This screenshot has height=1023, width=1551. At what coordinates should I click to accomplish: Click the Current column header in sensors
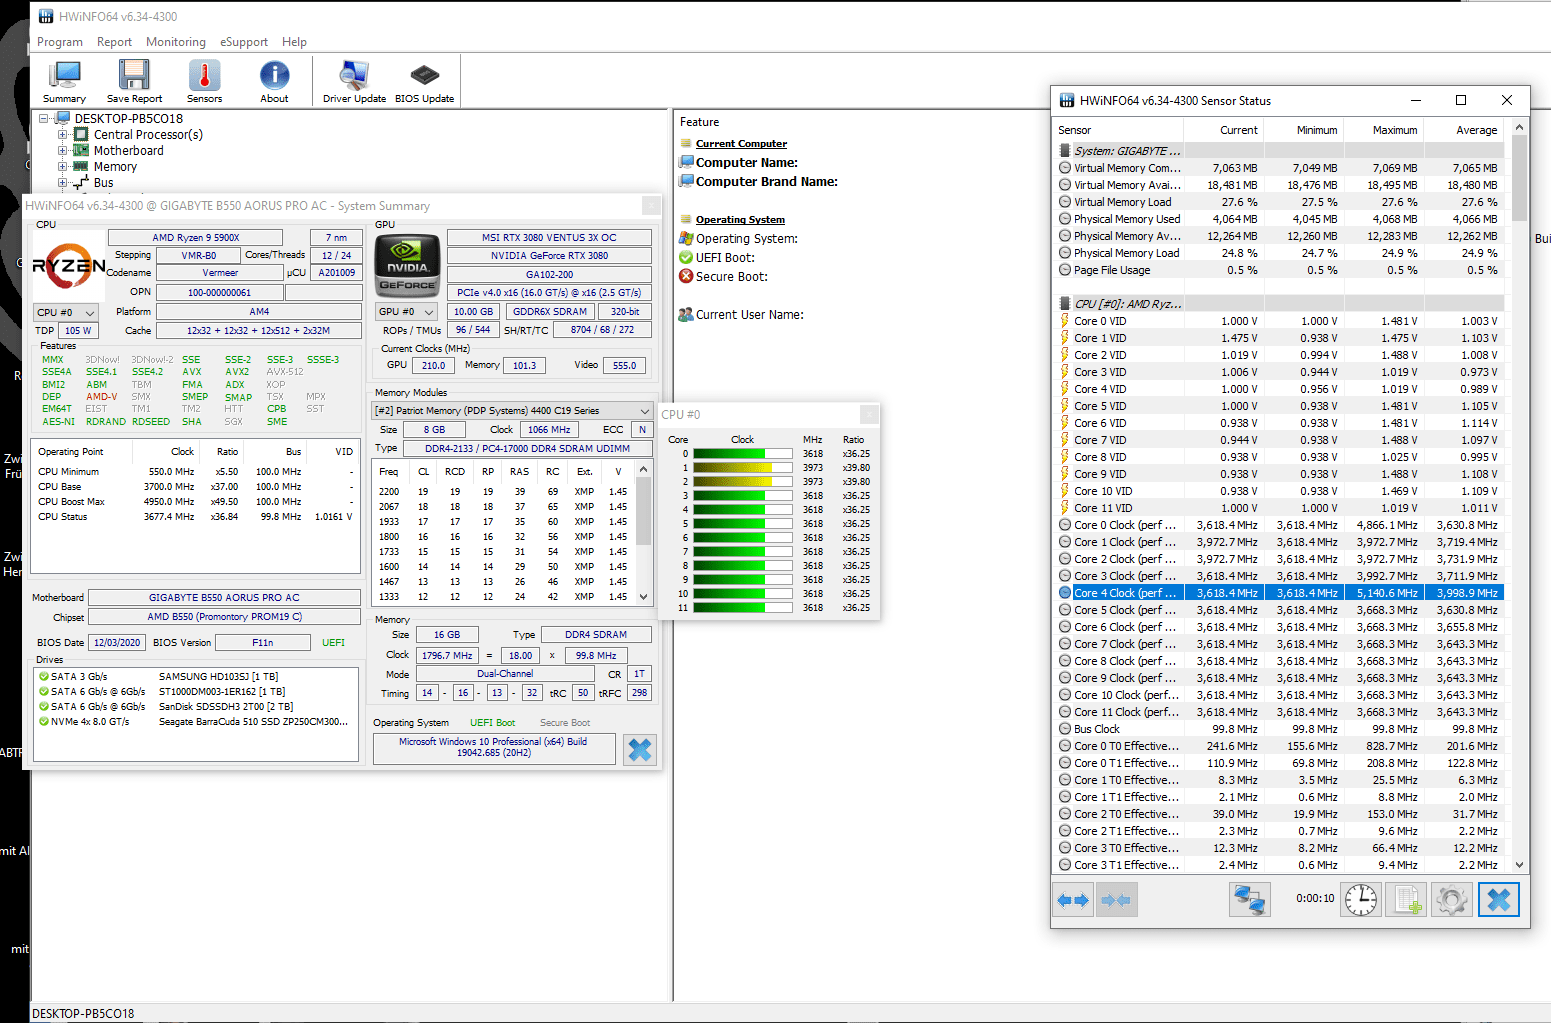(x=1224, y=130)
